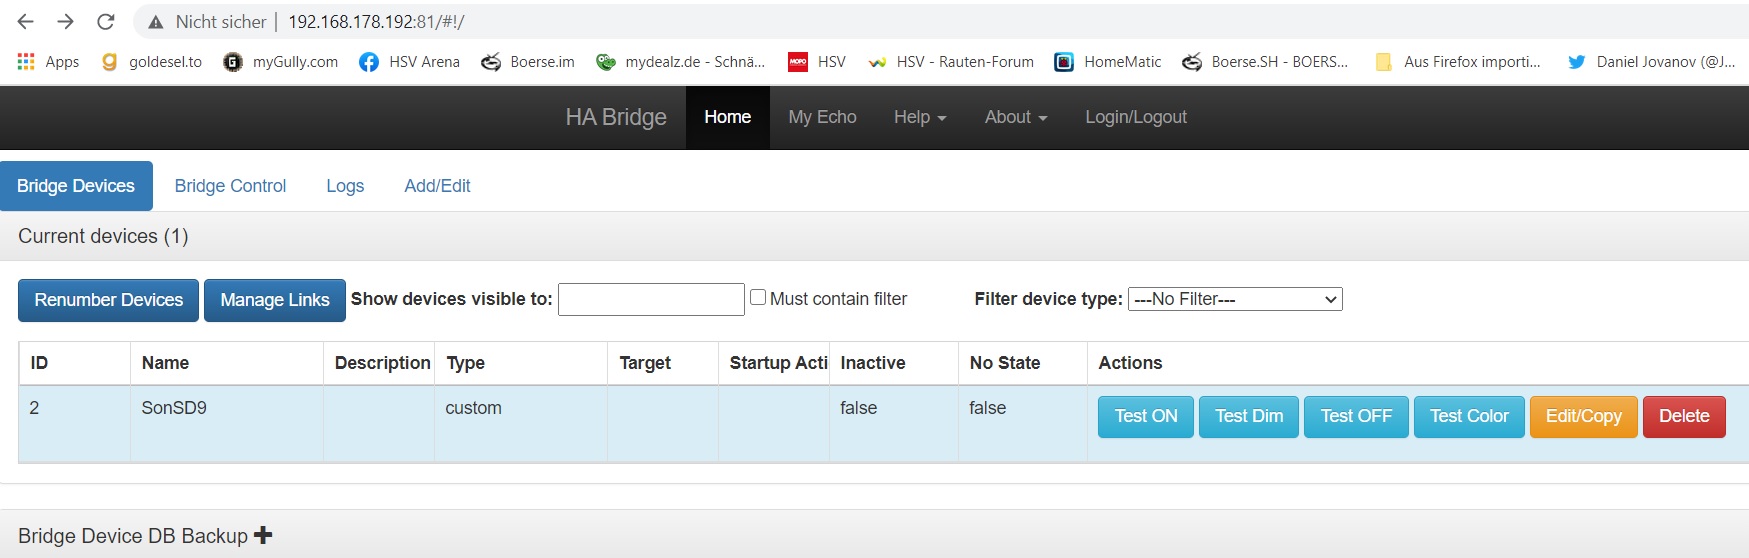Screen dimensions: 1749x558
Task: Delete the SonSD9 device
Action: [1684, 416]
